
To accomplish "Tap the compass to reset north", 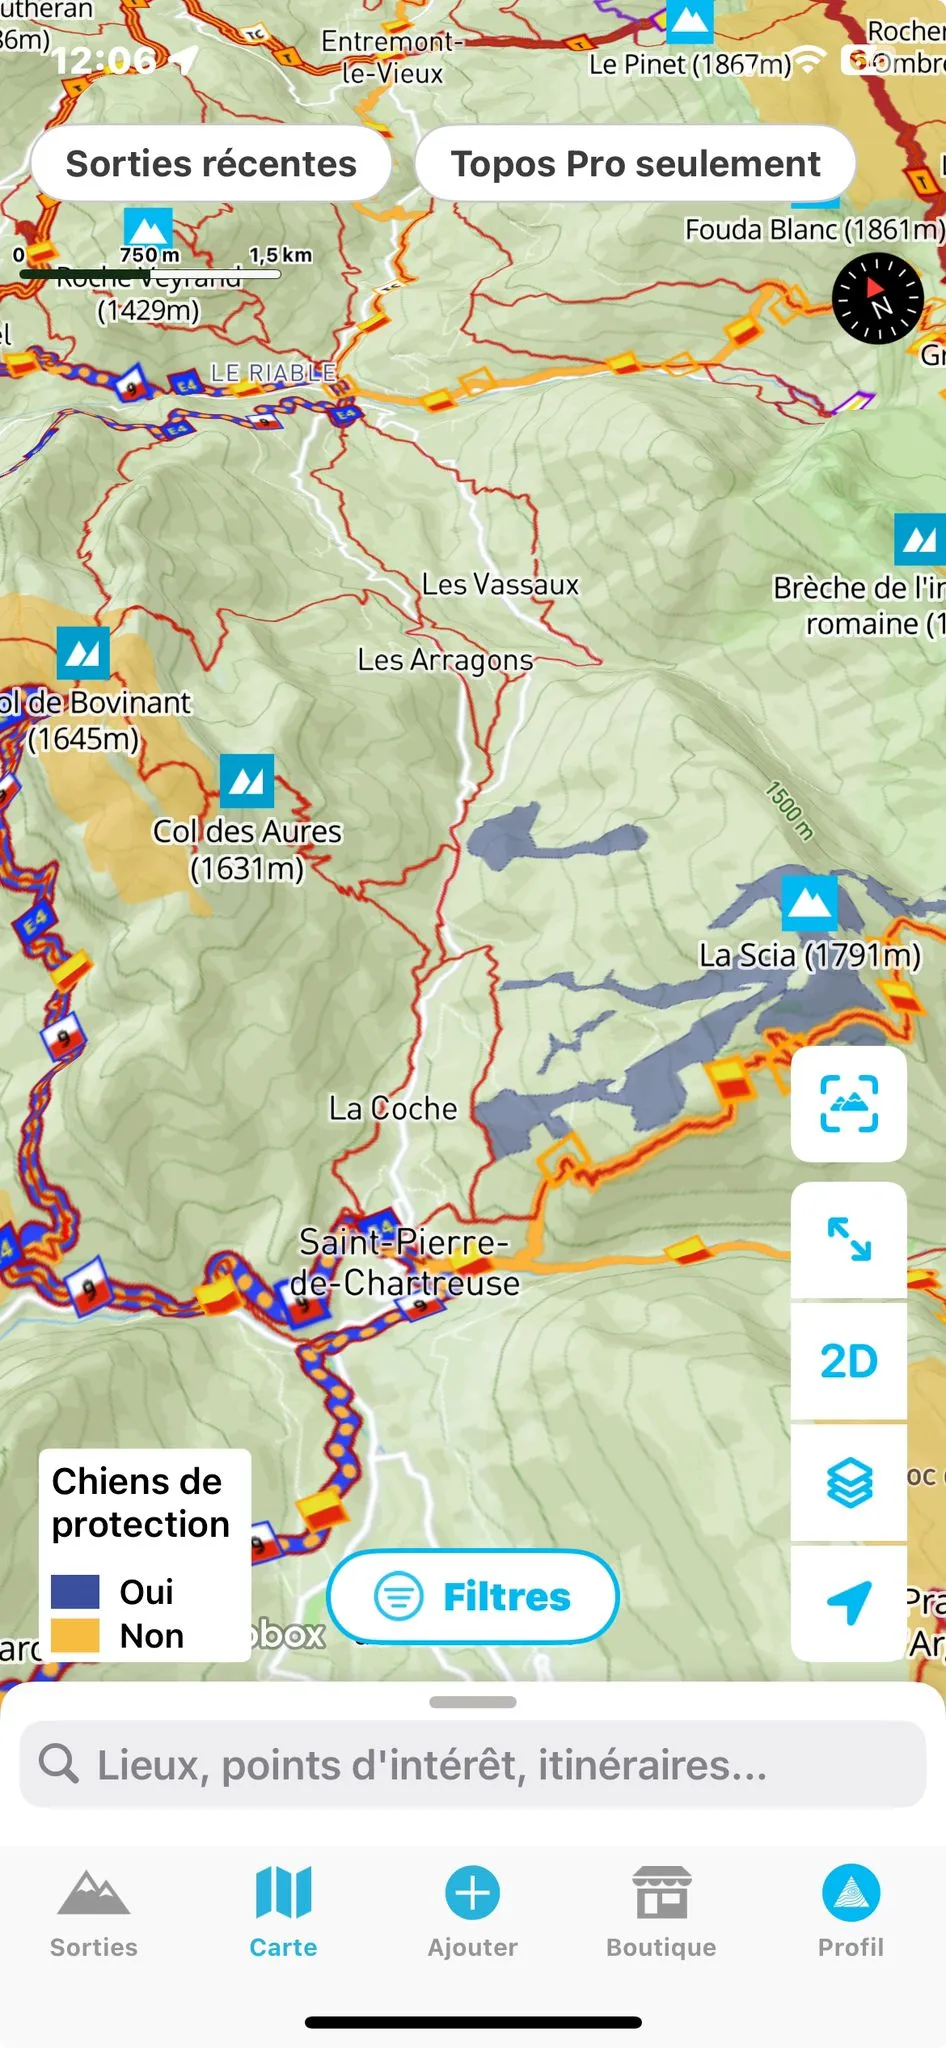I will tap(878, 298).
